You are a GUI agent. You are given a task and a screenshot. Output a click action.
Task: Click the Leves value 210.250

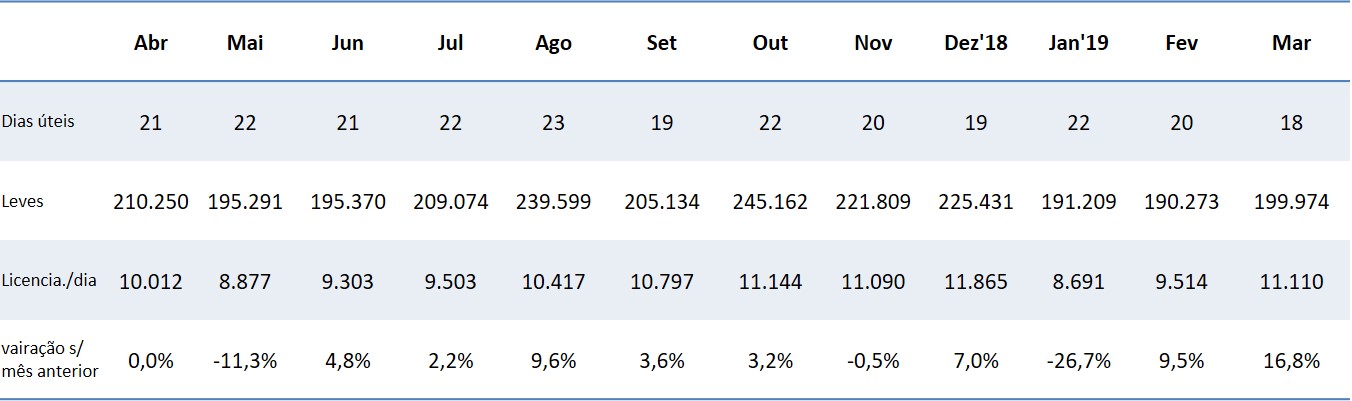click(150, 202)
